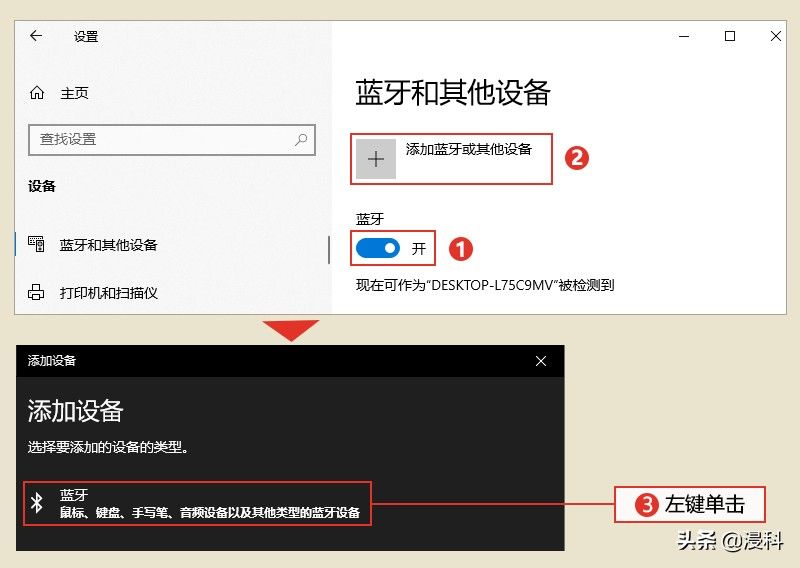Viewport: 800px width, 568px height.
Task: Click the 查找设置 search box
Action: point(160,140)
